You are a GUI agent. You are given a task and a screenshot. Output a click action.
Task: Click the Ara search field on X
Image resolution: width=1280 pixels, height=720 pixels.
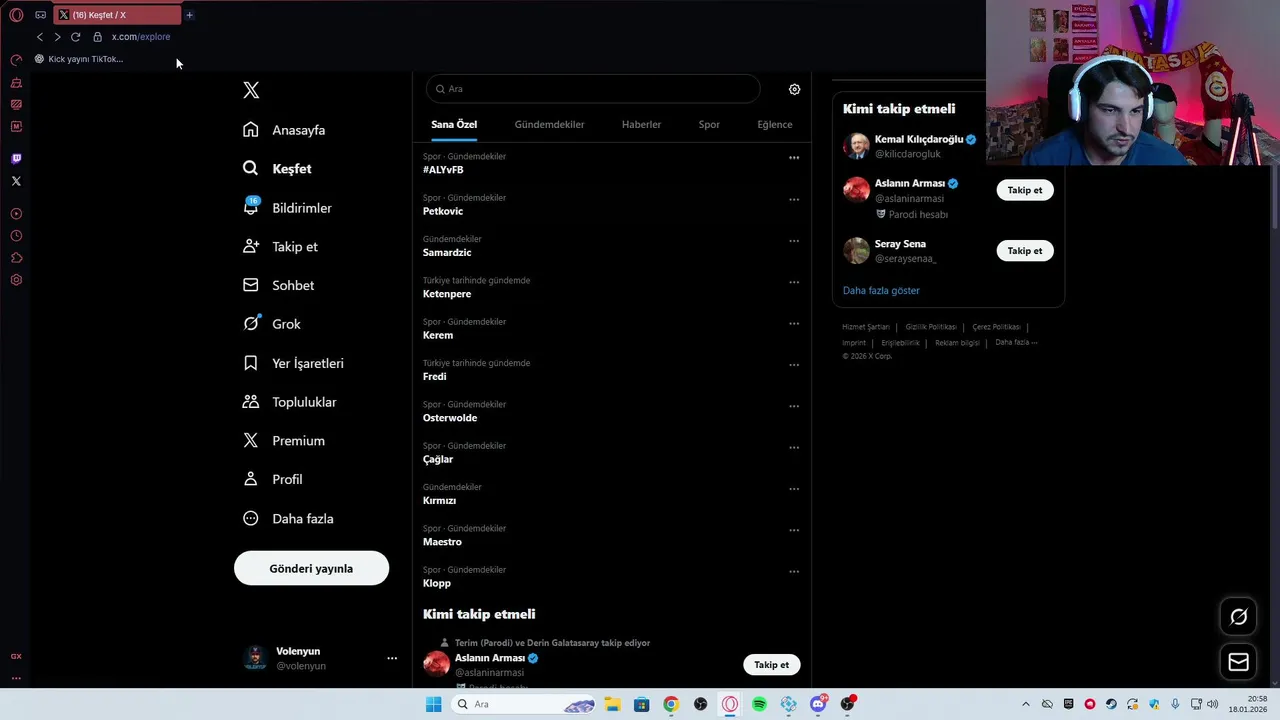593,89
